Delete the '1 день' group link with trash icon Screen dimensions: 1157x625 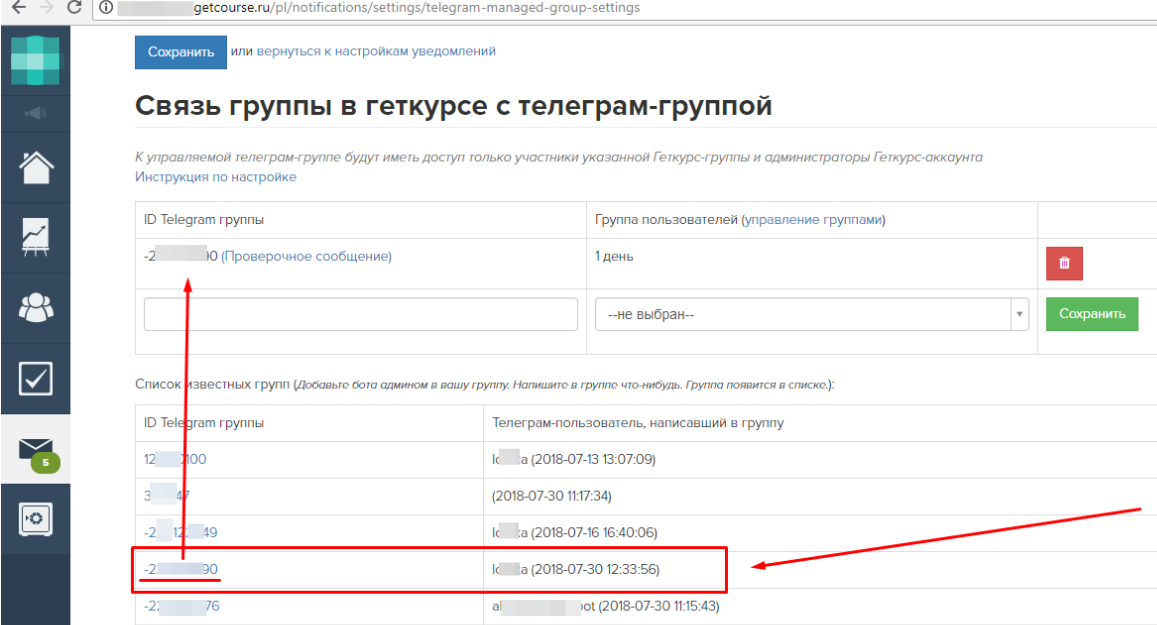[1064, 263]
